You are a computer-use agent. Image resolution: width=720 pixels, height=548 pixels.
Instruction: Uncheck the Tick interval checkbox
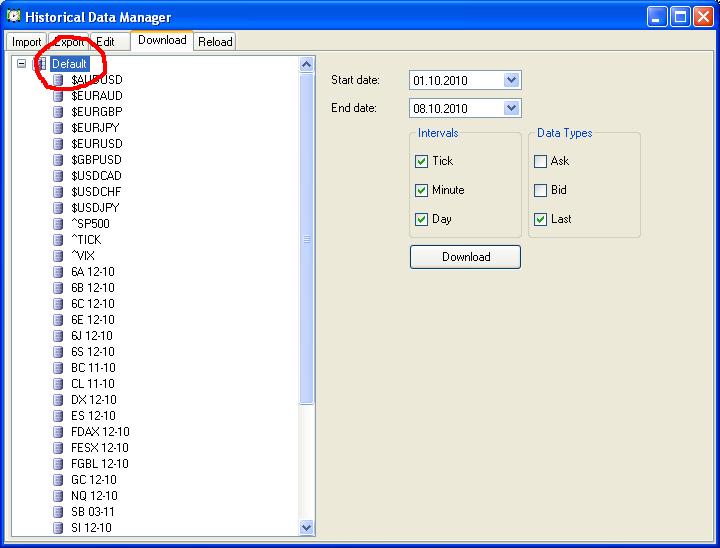[x=421, y=161]
